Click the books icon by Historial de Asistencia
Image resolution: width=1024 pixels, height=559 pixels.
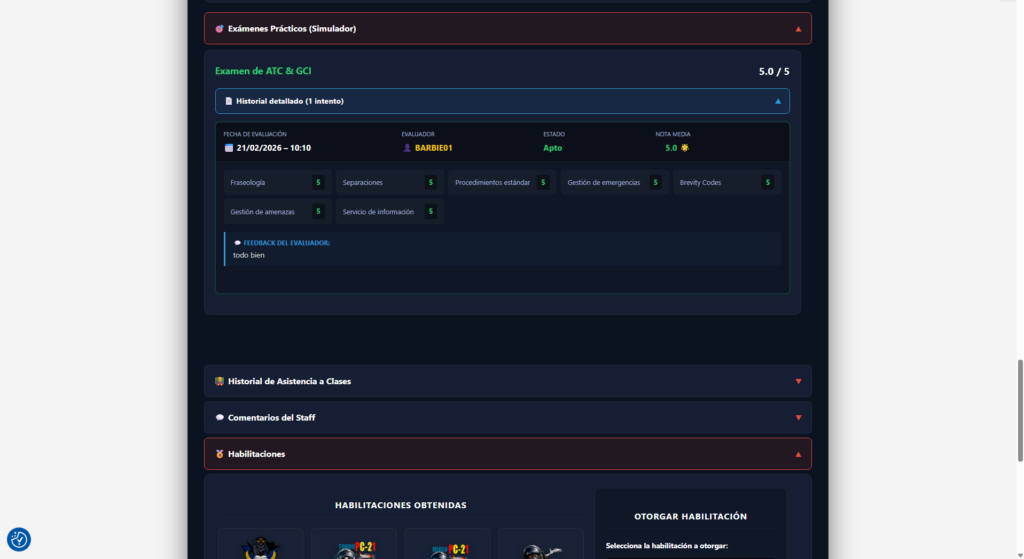pos(219,381)
